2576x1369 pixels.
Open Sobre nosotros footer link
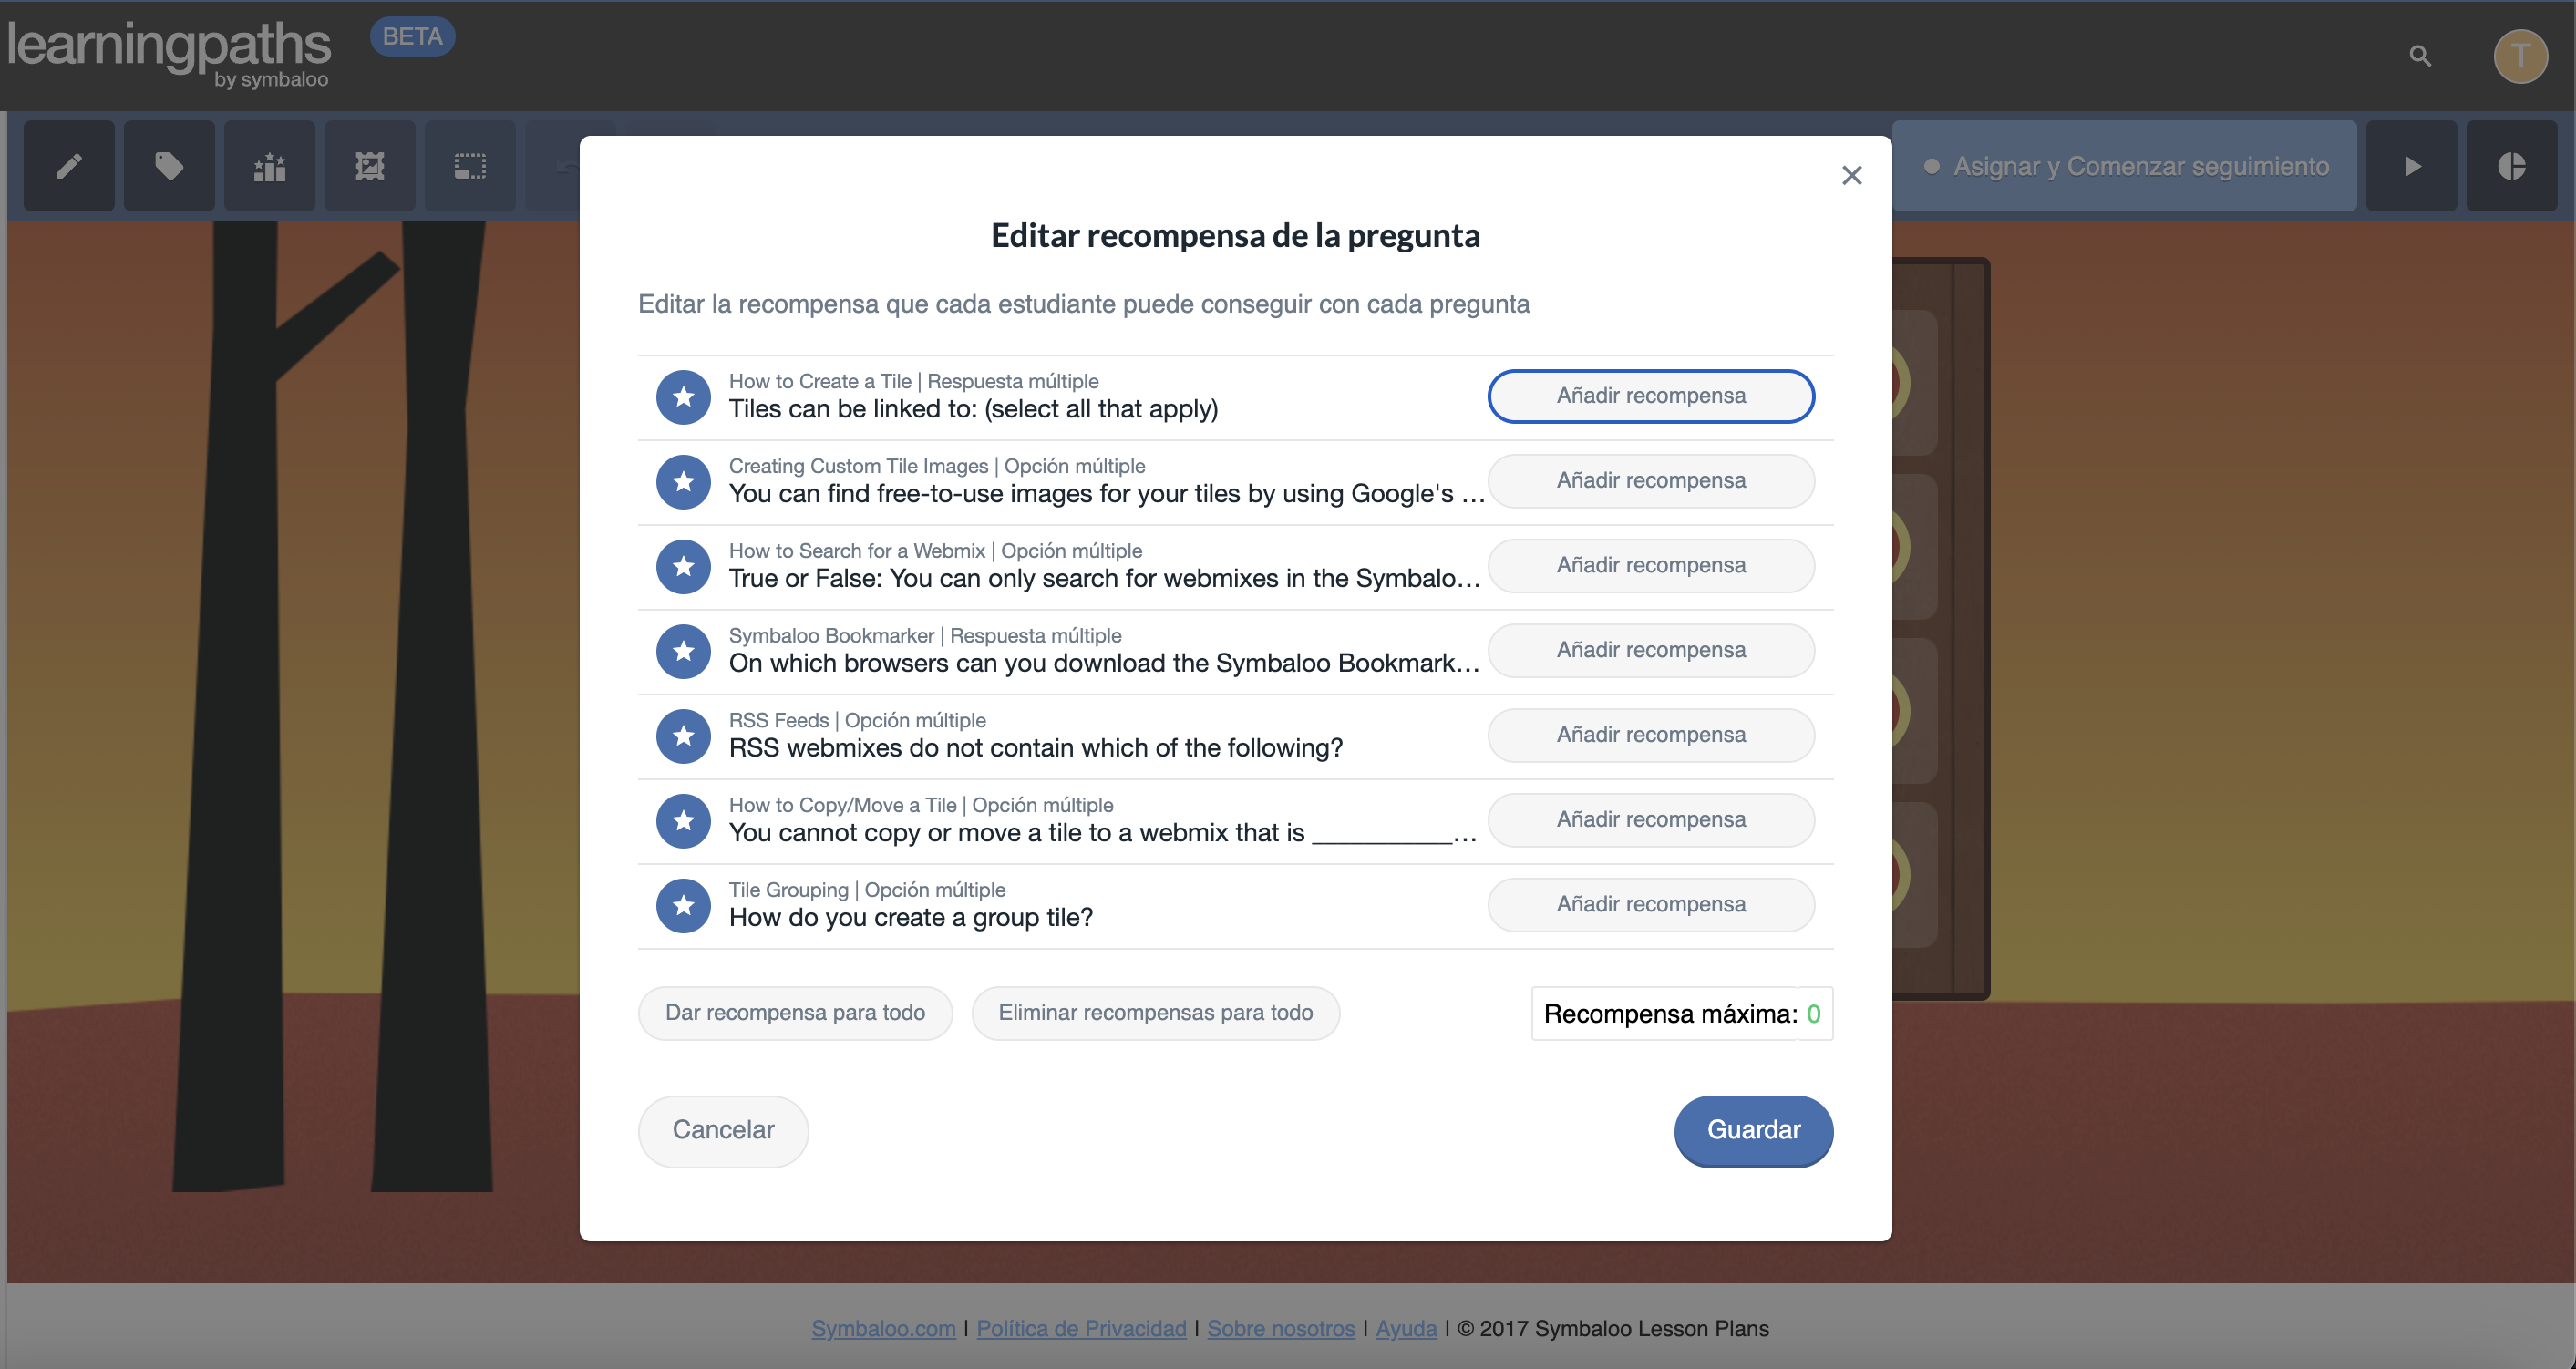coord(1281,1329)
